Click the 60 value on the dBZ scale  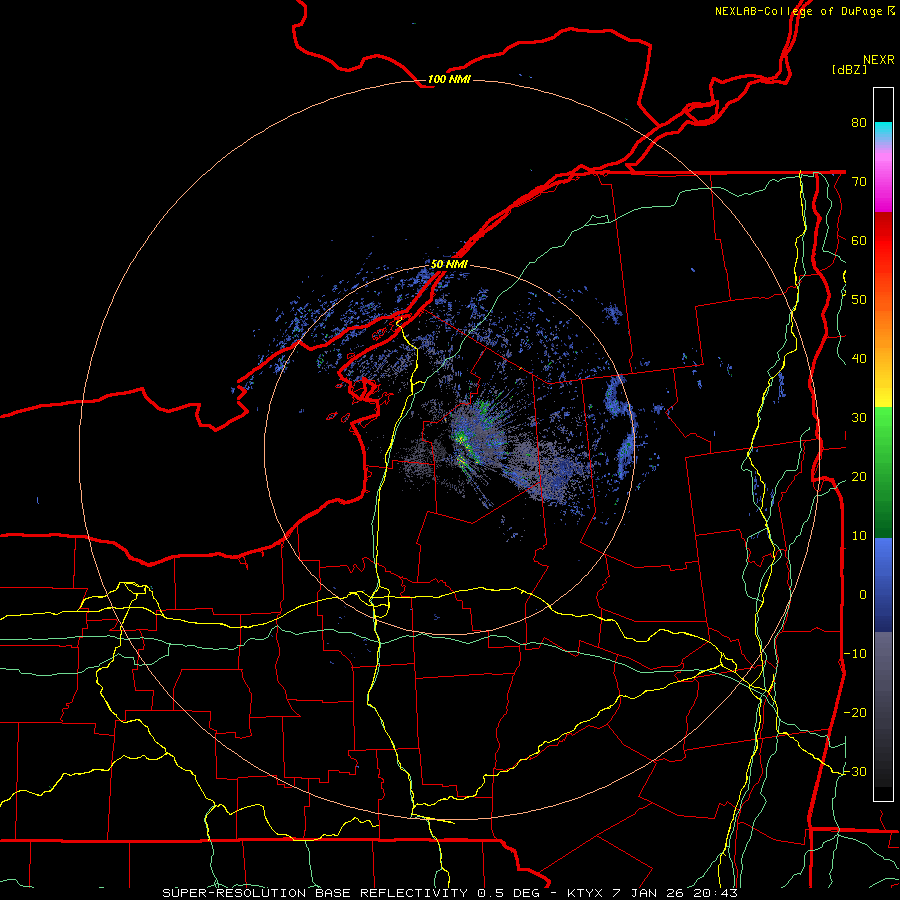859,240
